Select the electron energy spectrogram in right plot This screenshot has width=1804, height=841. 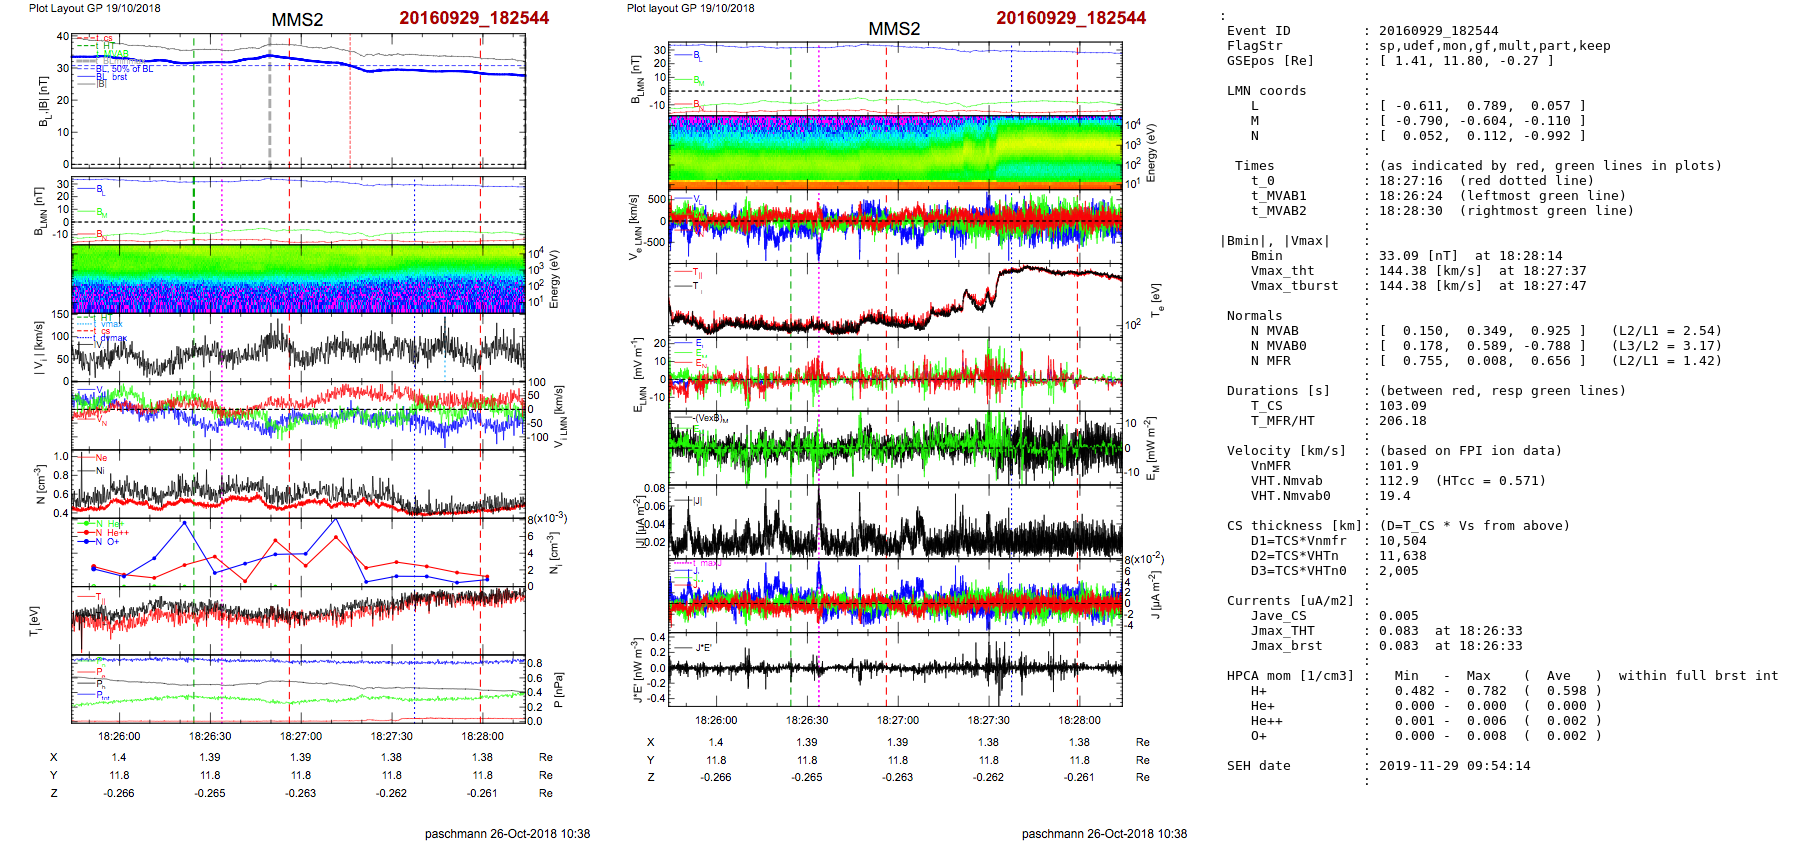(895, 152)
